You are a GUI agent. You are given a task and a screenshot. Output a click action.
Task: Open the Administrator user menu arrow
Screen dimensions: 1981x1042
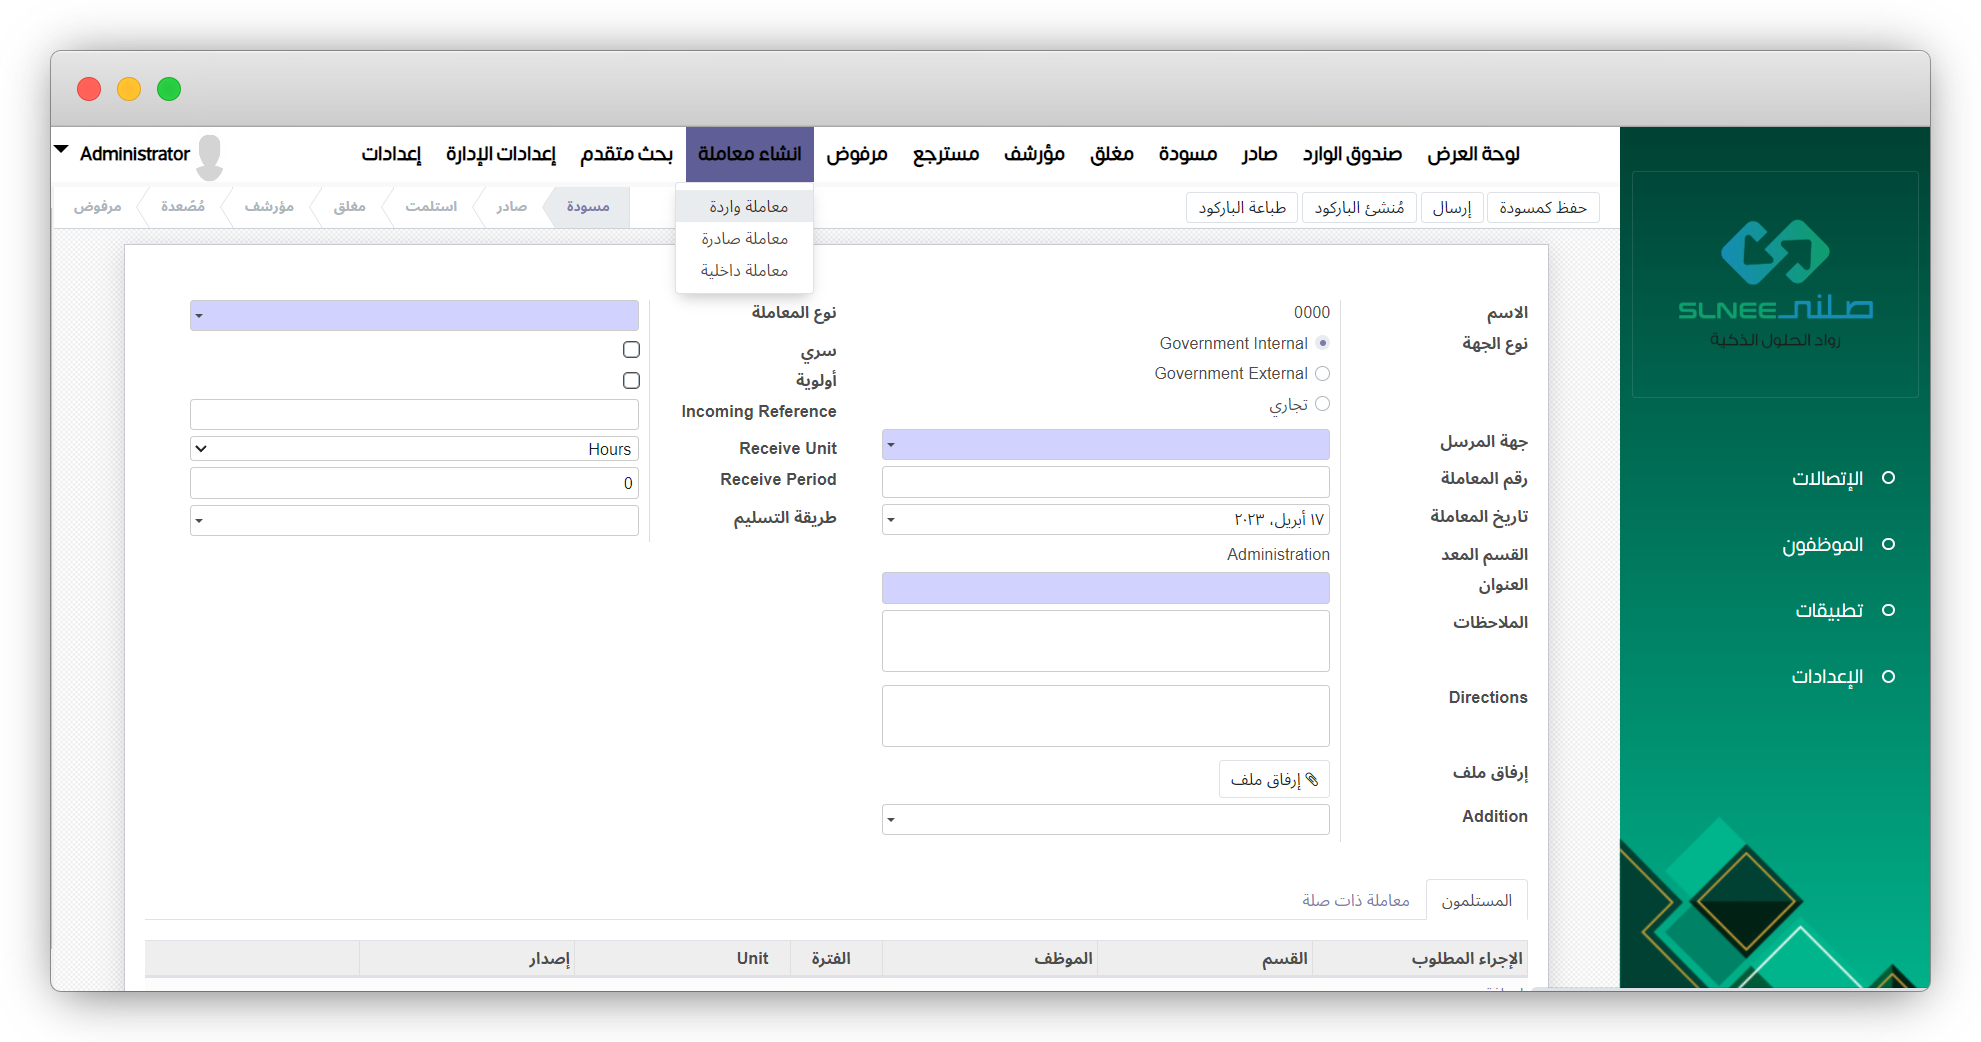pyautogui.click(x=61, y=150)
